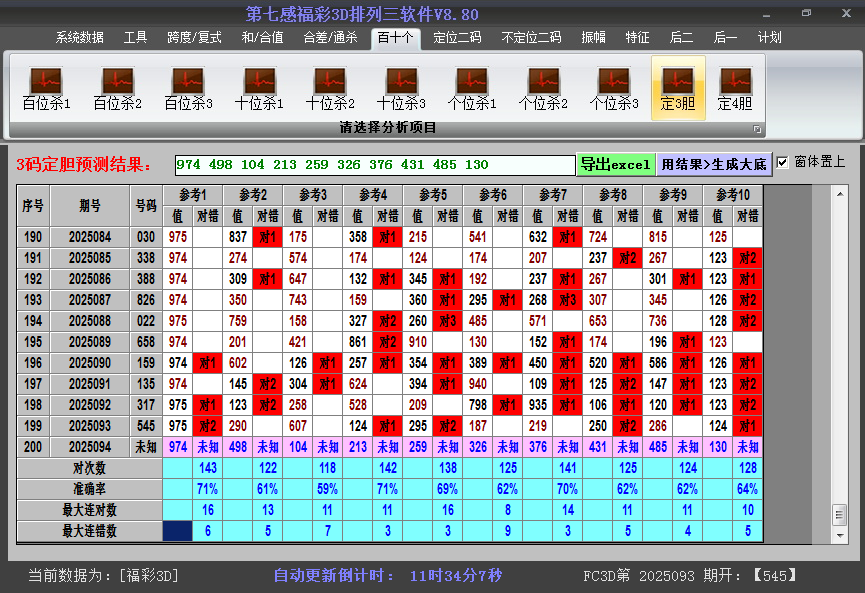Click the table scrollbar up arrow
The height and width of the screenshot is (593, 865).
tap(840, 194)
